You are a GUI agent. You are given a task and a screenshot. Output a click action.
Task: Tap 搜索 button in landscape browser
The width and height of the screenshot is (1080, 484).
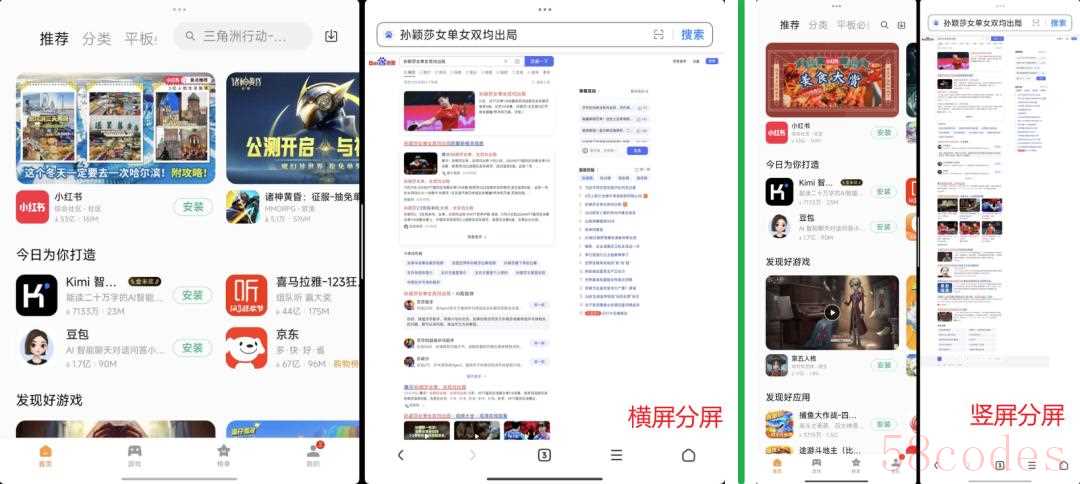[692, 34]
